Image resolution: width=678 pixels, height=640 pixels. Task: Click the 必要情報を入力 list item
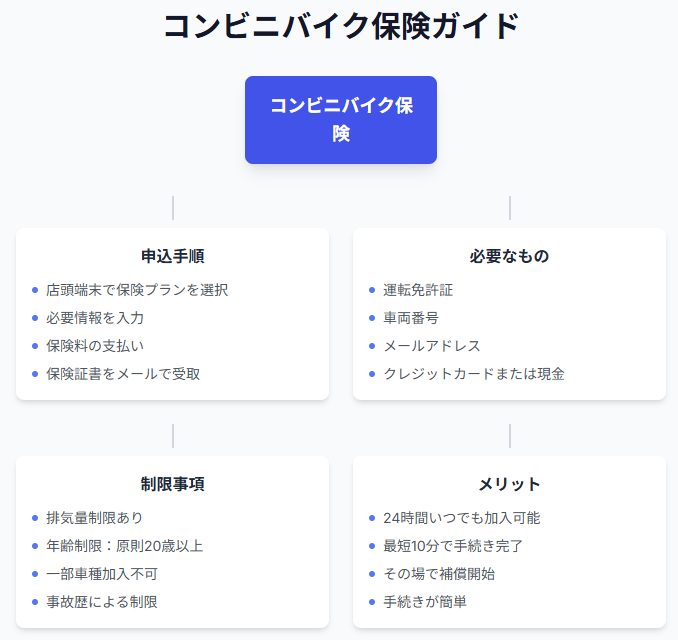point(95,318)
